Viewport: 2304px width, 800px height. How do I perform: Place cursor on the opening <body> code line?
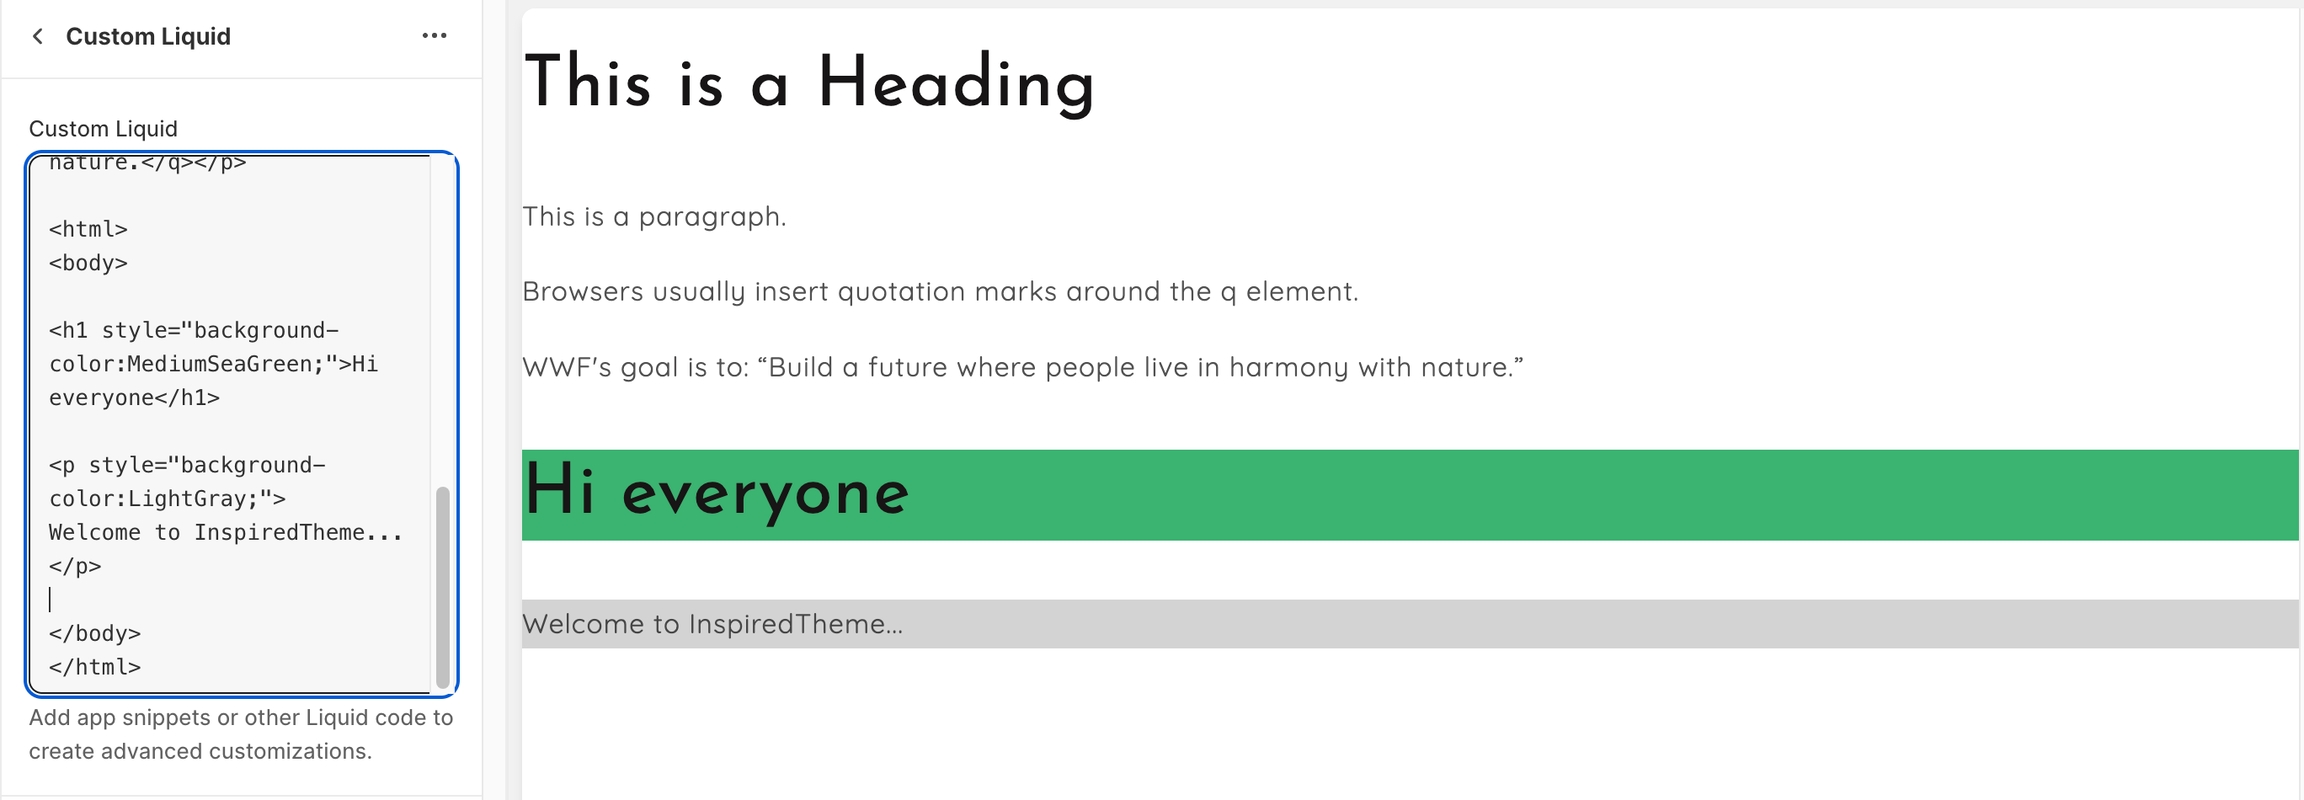point(88,263)
